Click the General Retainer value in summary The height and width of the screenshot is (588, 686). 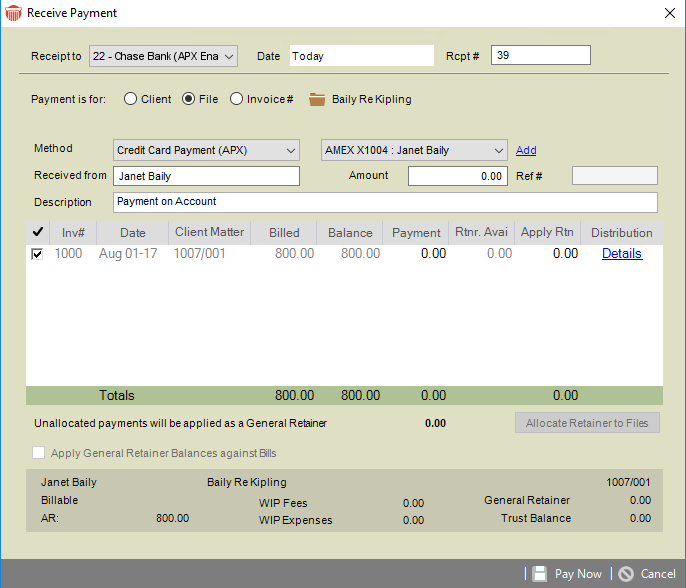[640, 500]
